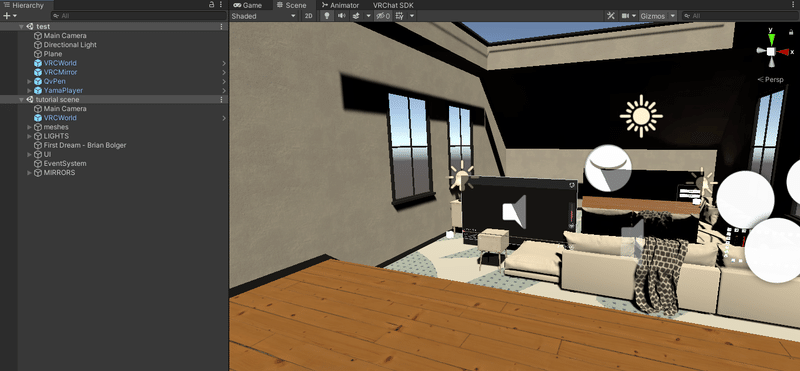Toggle 2D view mode
Image resolution: width=800 pixels, height=371 pixels.
(x=309, y=16)
